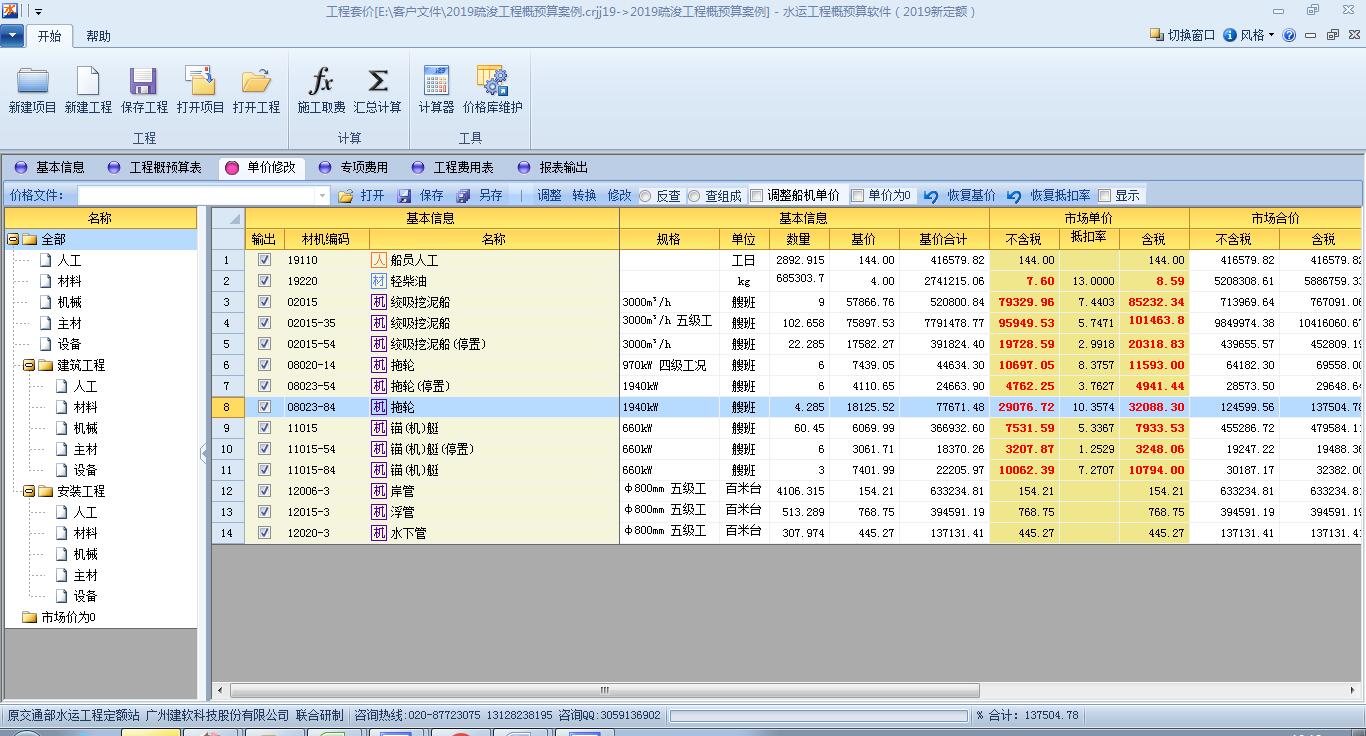The image size is (1366, 736).
Task: Enable the 单价为0 checkbox
Action: click(857, 196)
